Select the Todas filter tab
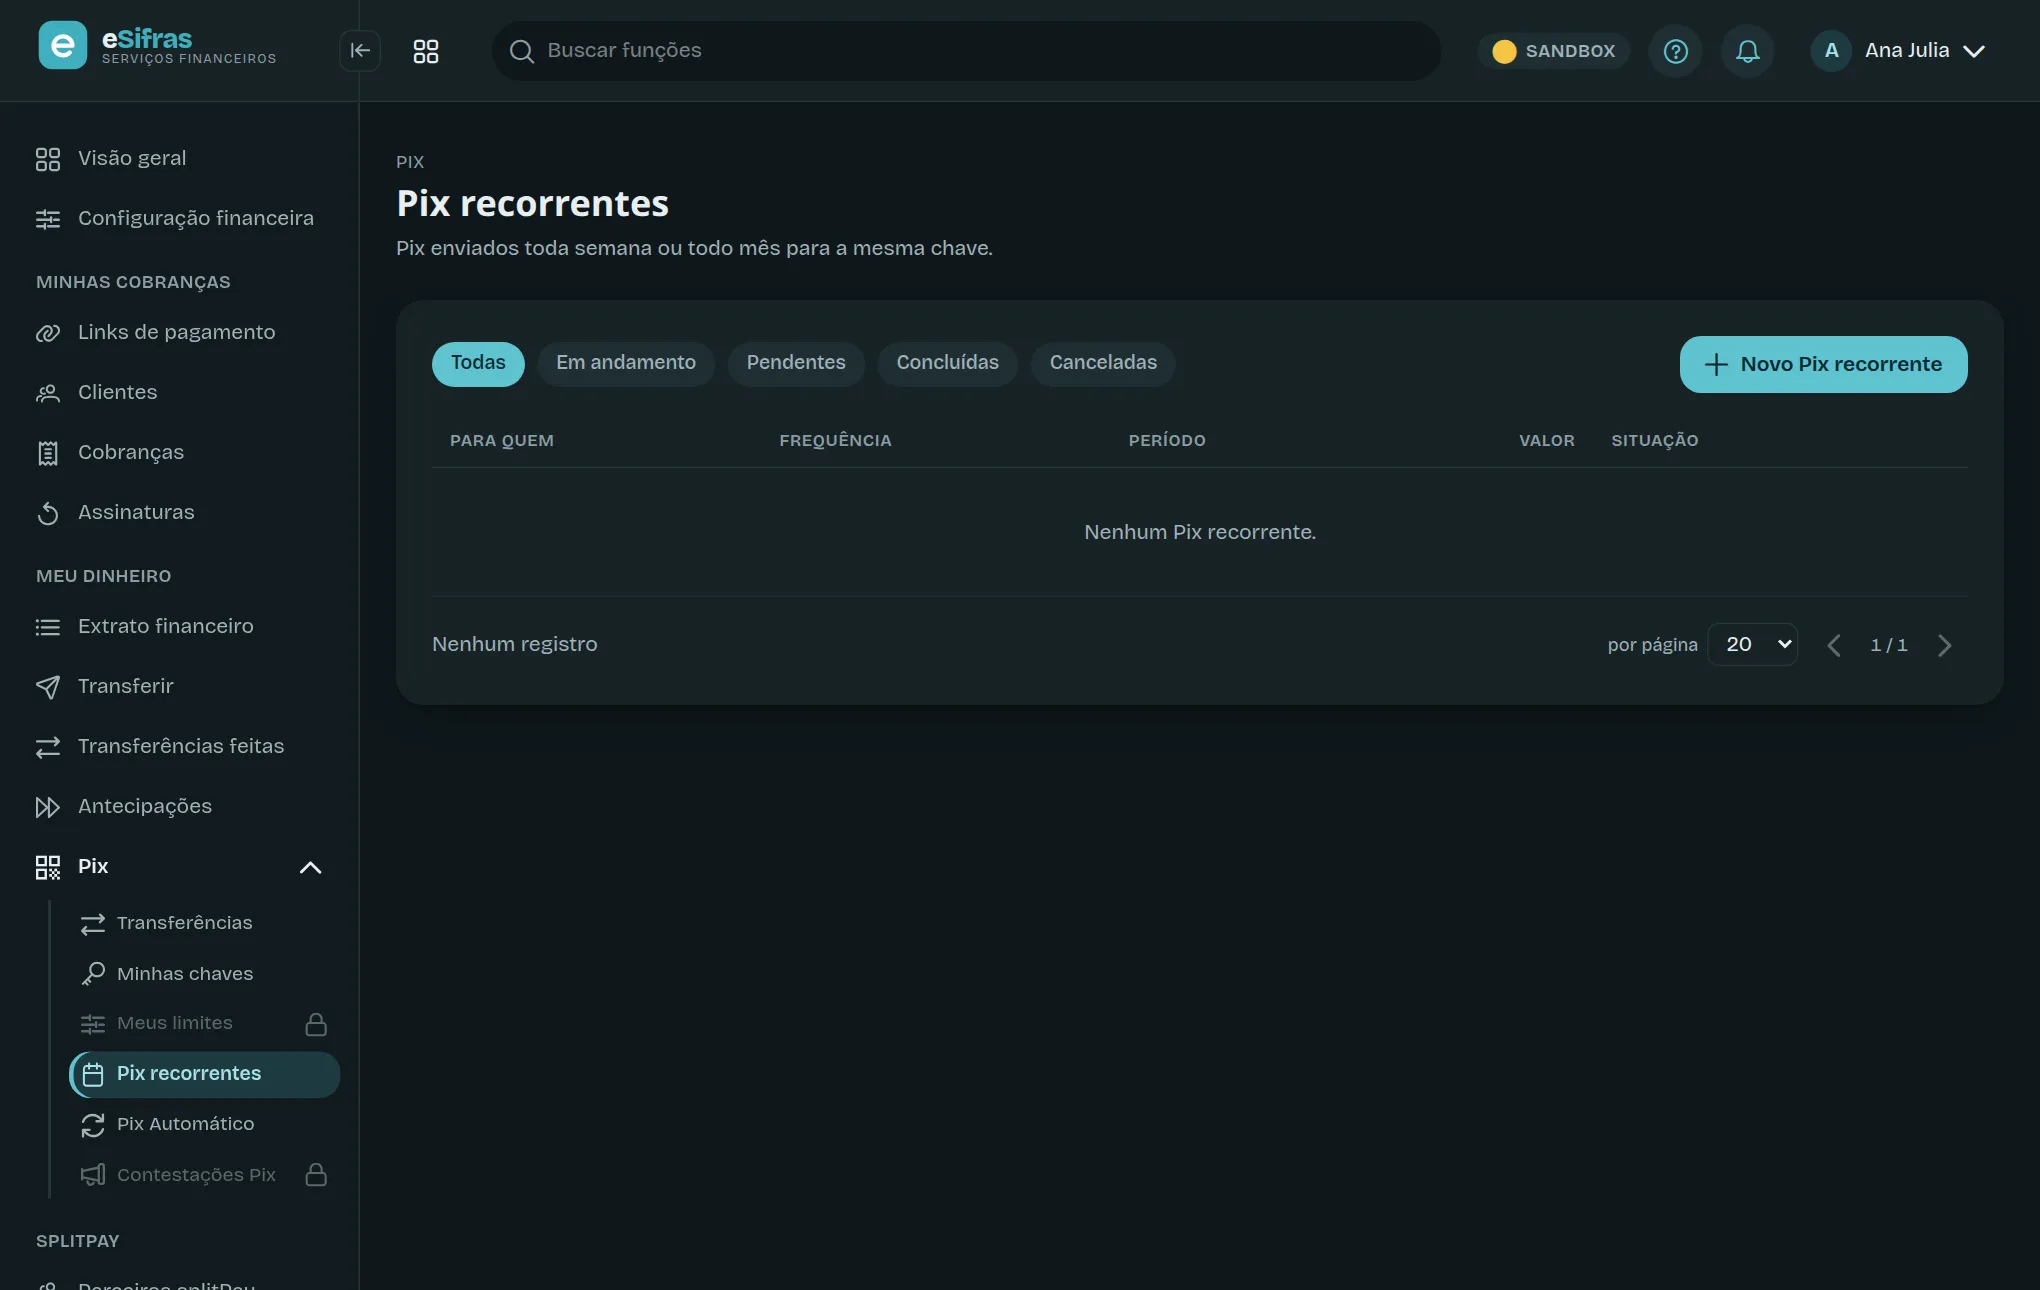Viewport: 2040px width, 1290px height. (x=478, y=364)
